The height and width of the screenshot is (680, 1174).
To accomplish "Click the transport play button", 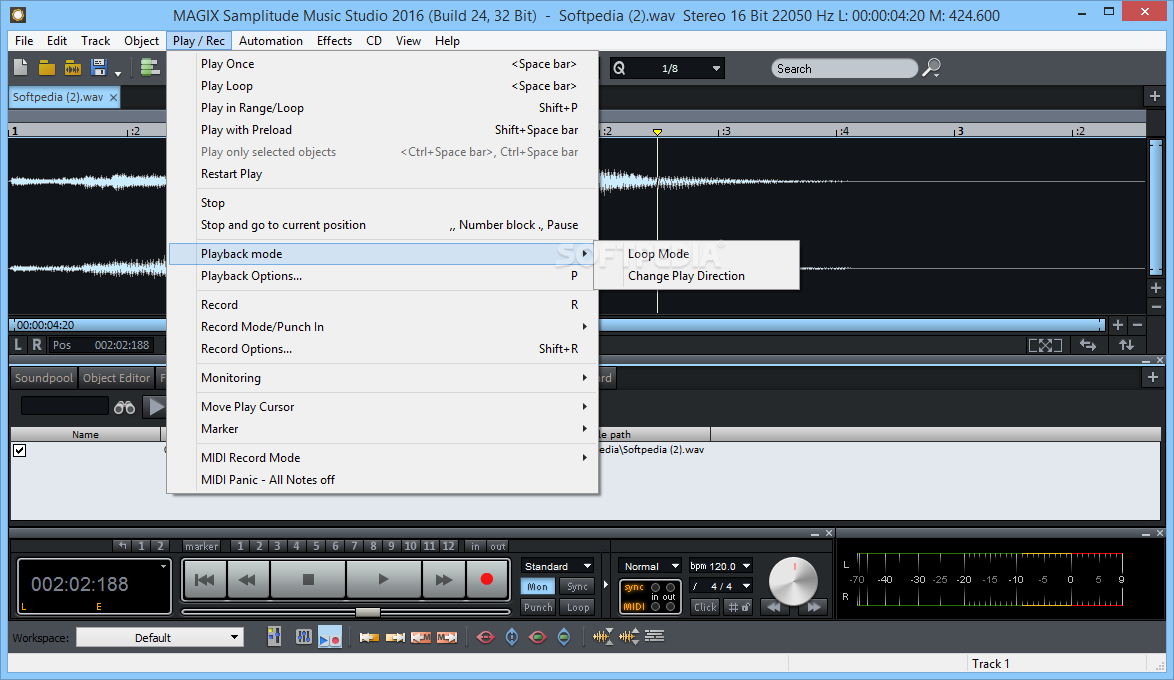I will [x=383, y=579].
